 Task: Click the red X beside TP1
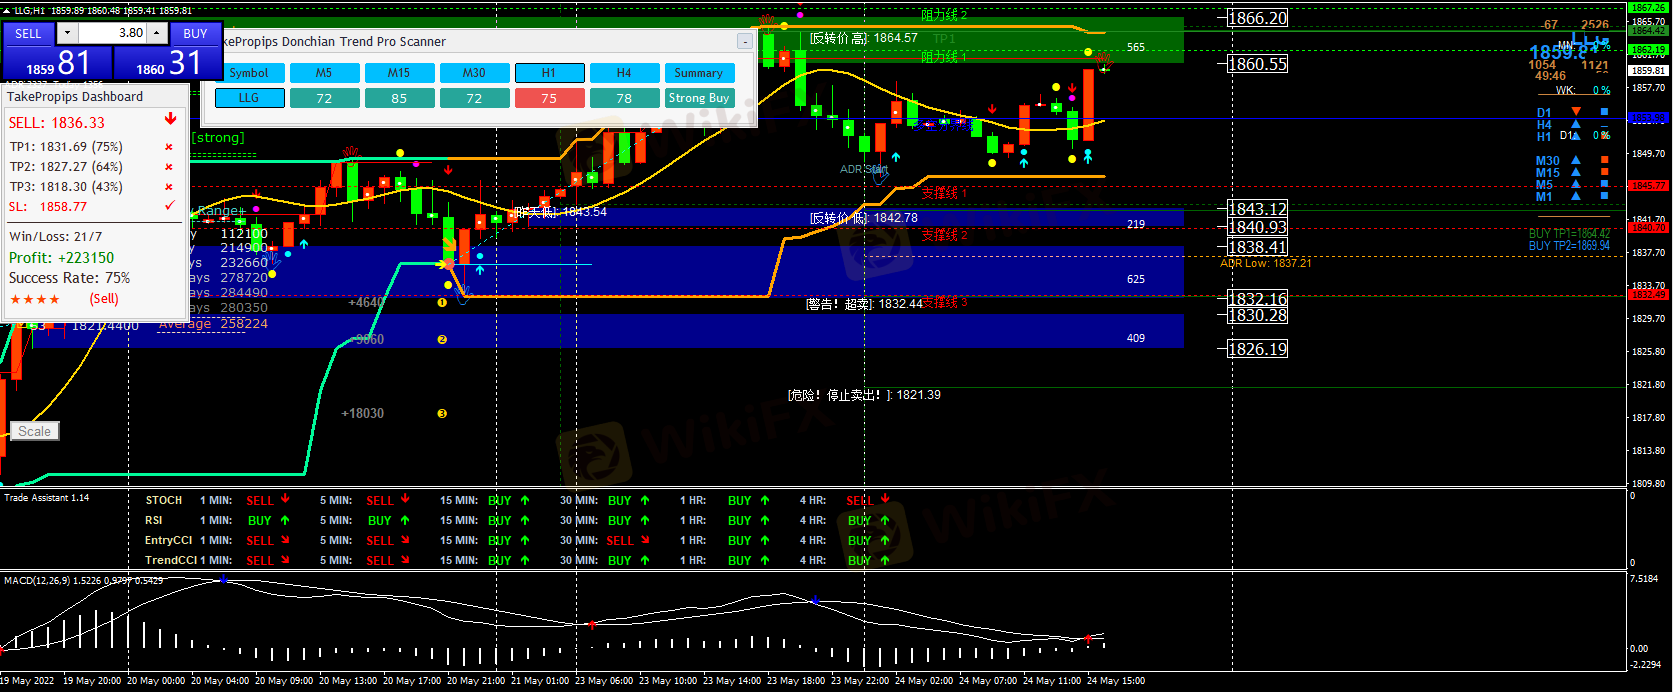[169, 147]
